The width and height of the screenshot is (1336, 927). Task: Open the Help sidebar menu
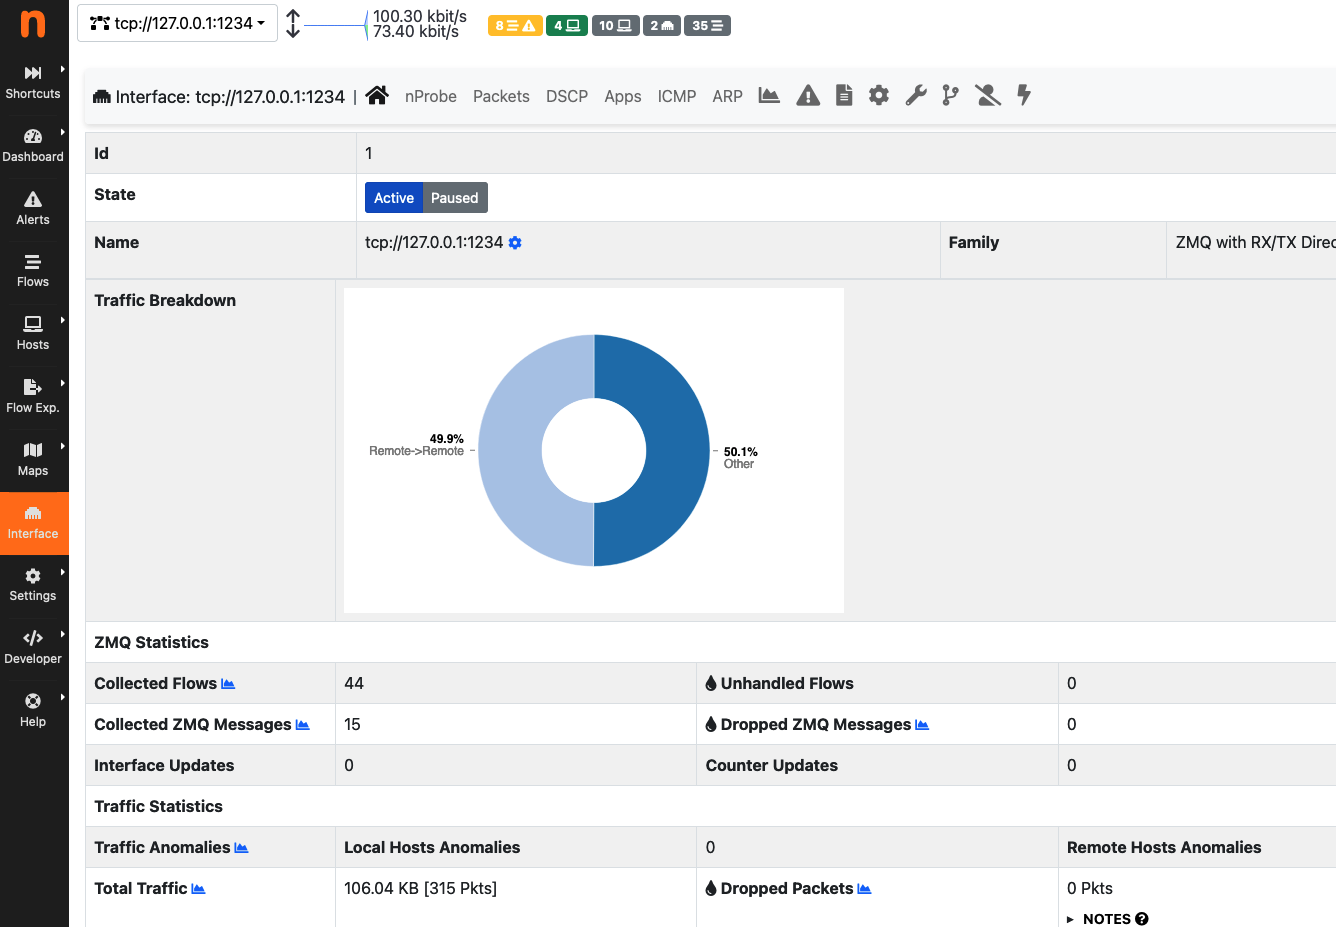33,711
